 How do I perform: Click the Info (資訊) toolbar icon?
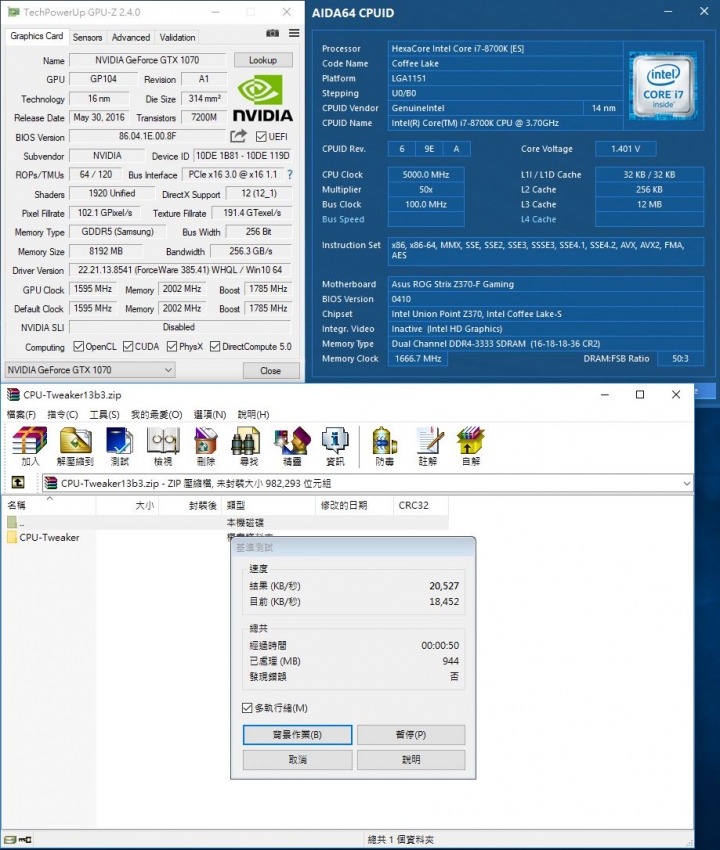(x=335, y=446)
